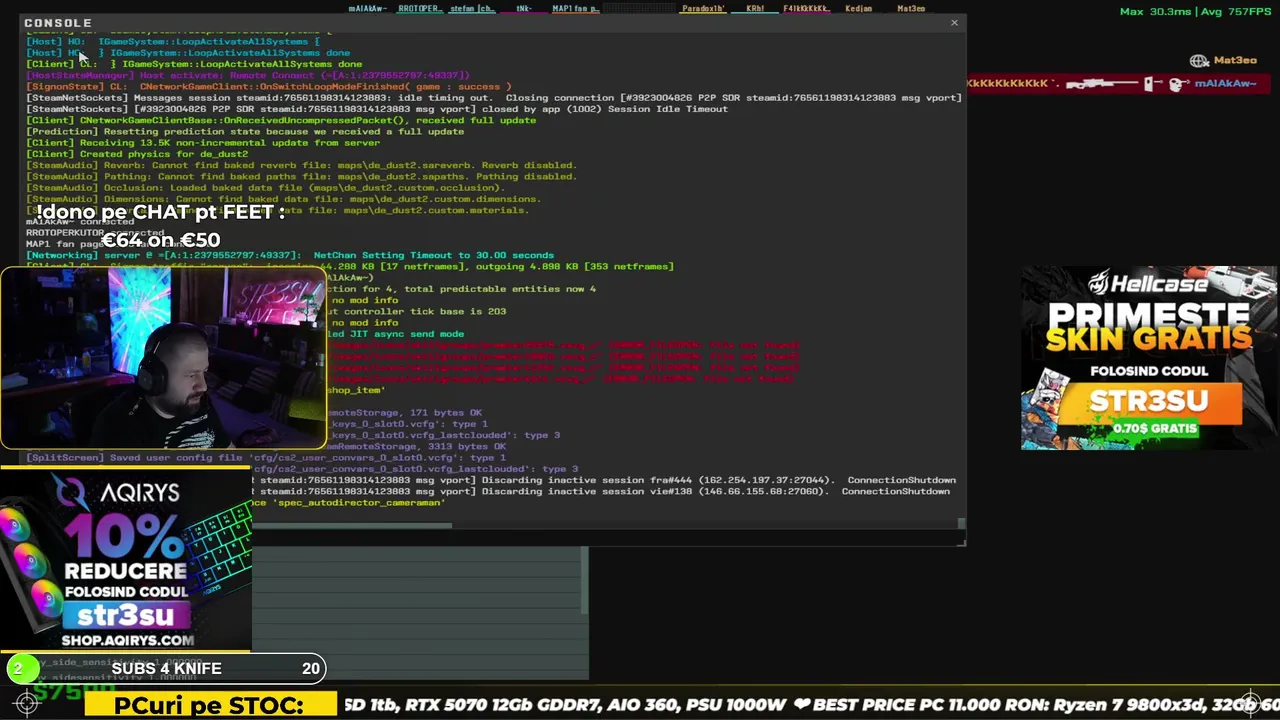
Task: Click the streamer webcam feed
Action: (x=163, y=358)
